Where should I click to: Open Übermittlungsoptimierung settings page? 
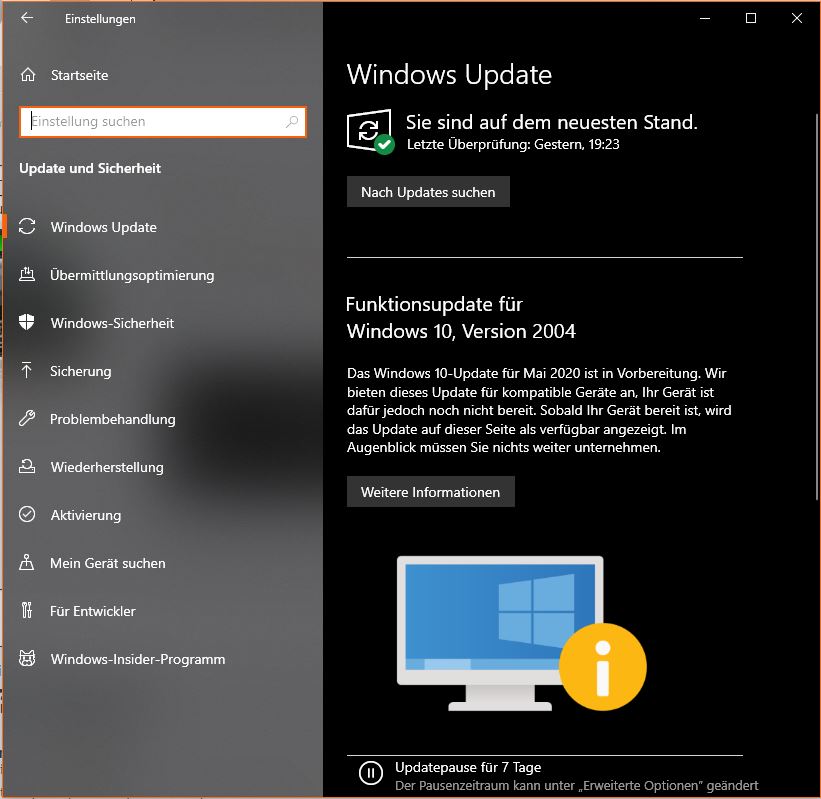click(132, 275)
